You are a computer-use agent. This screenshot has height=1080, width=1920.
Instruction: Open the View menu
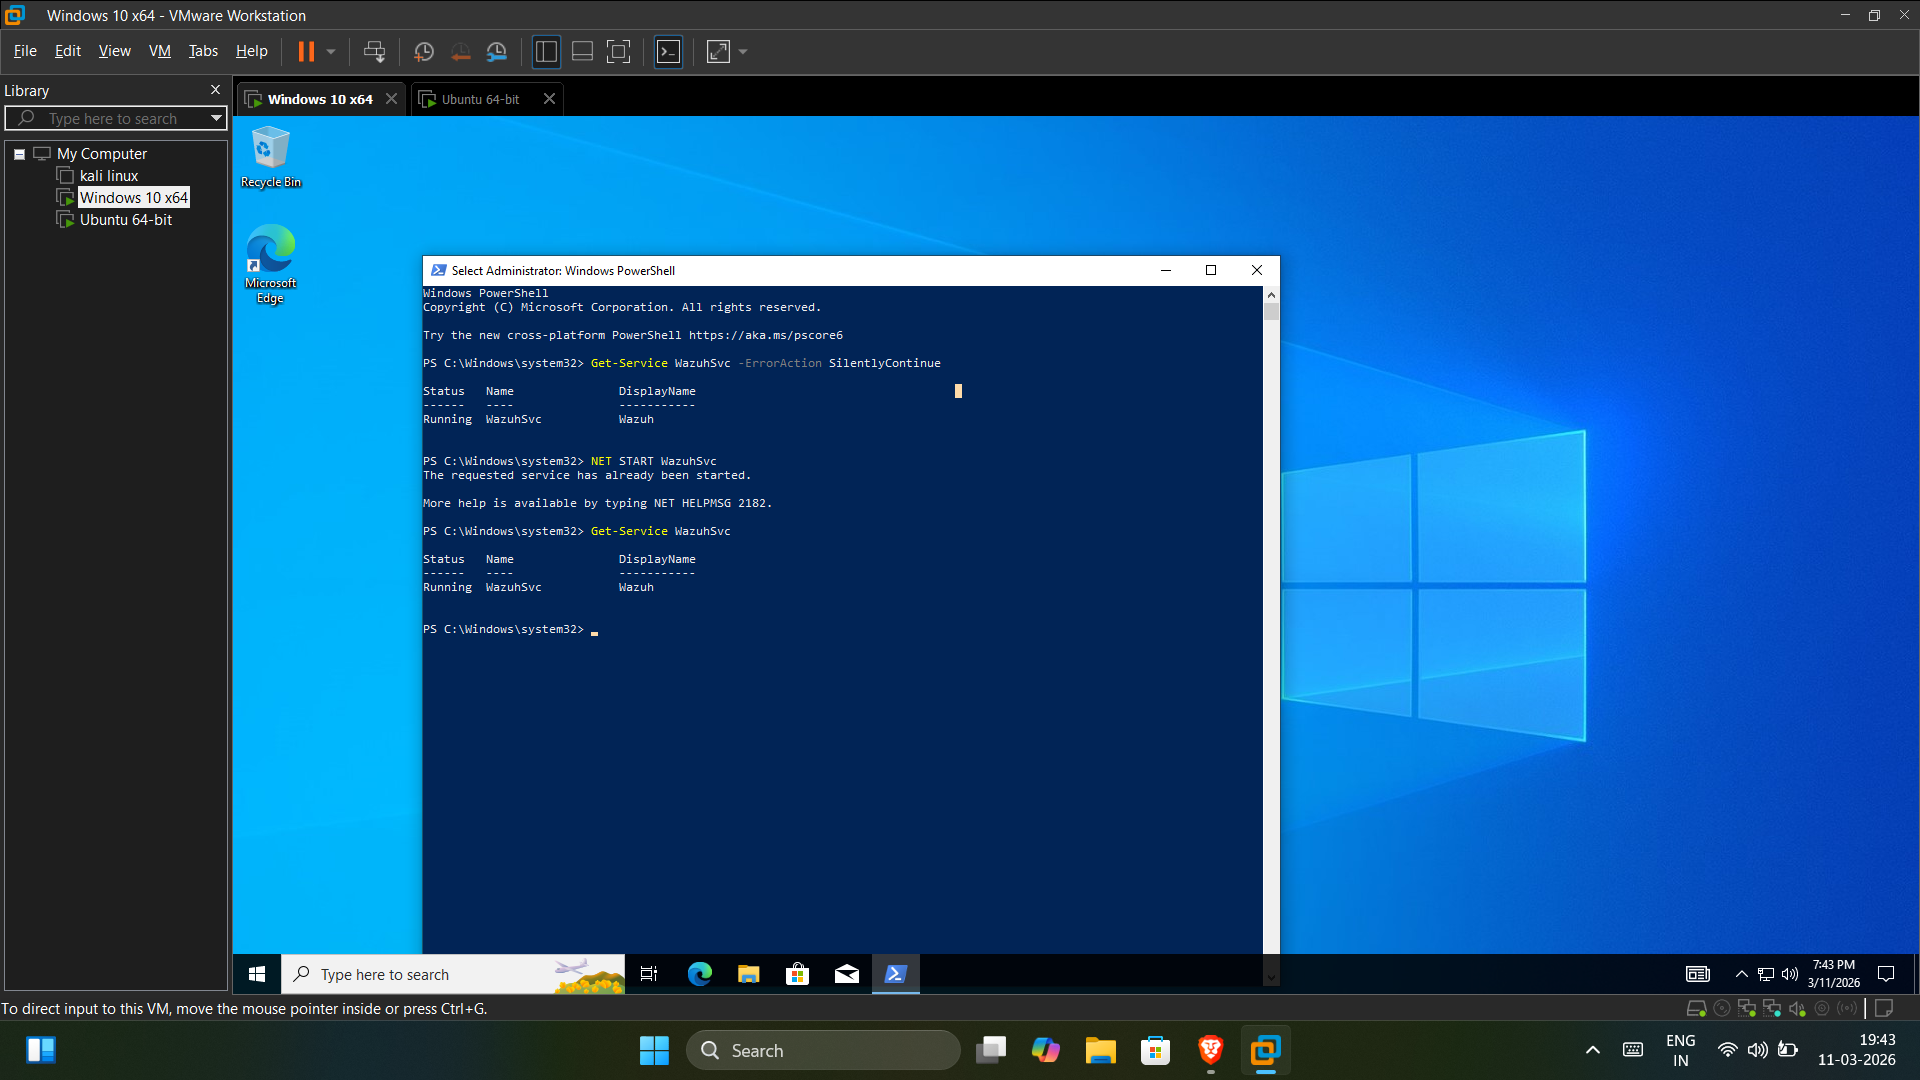[x=114, y=51]
